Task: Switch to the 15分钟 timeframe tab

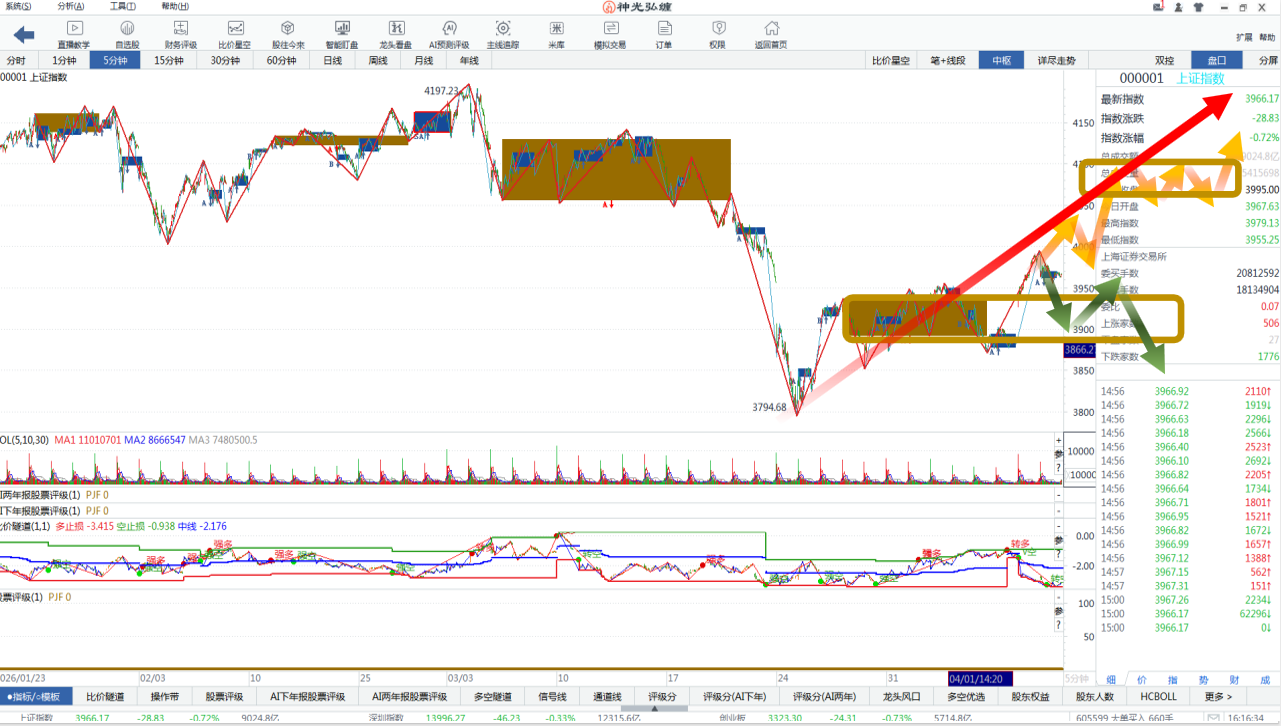Action: (x=168, y=60)
